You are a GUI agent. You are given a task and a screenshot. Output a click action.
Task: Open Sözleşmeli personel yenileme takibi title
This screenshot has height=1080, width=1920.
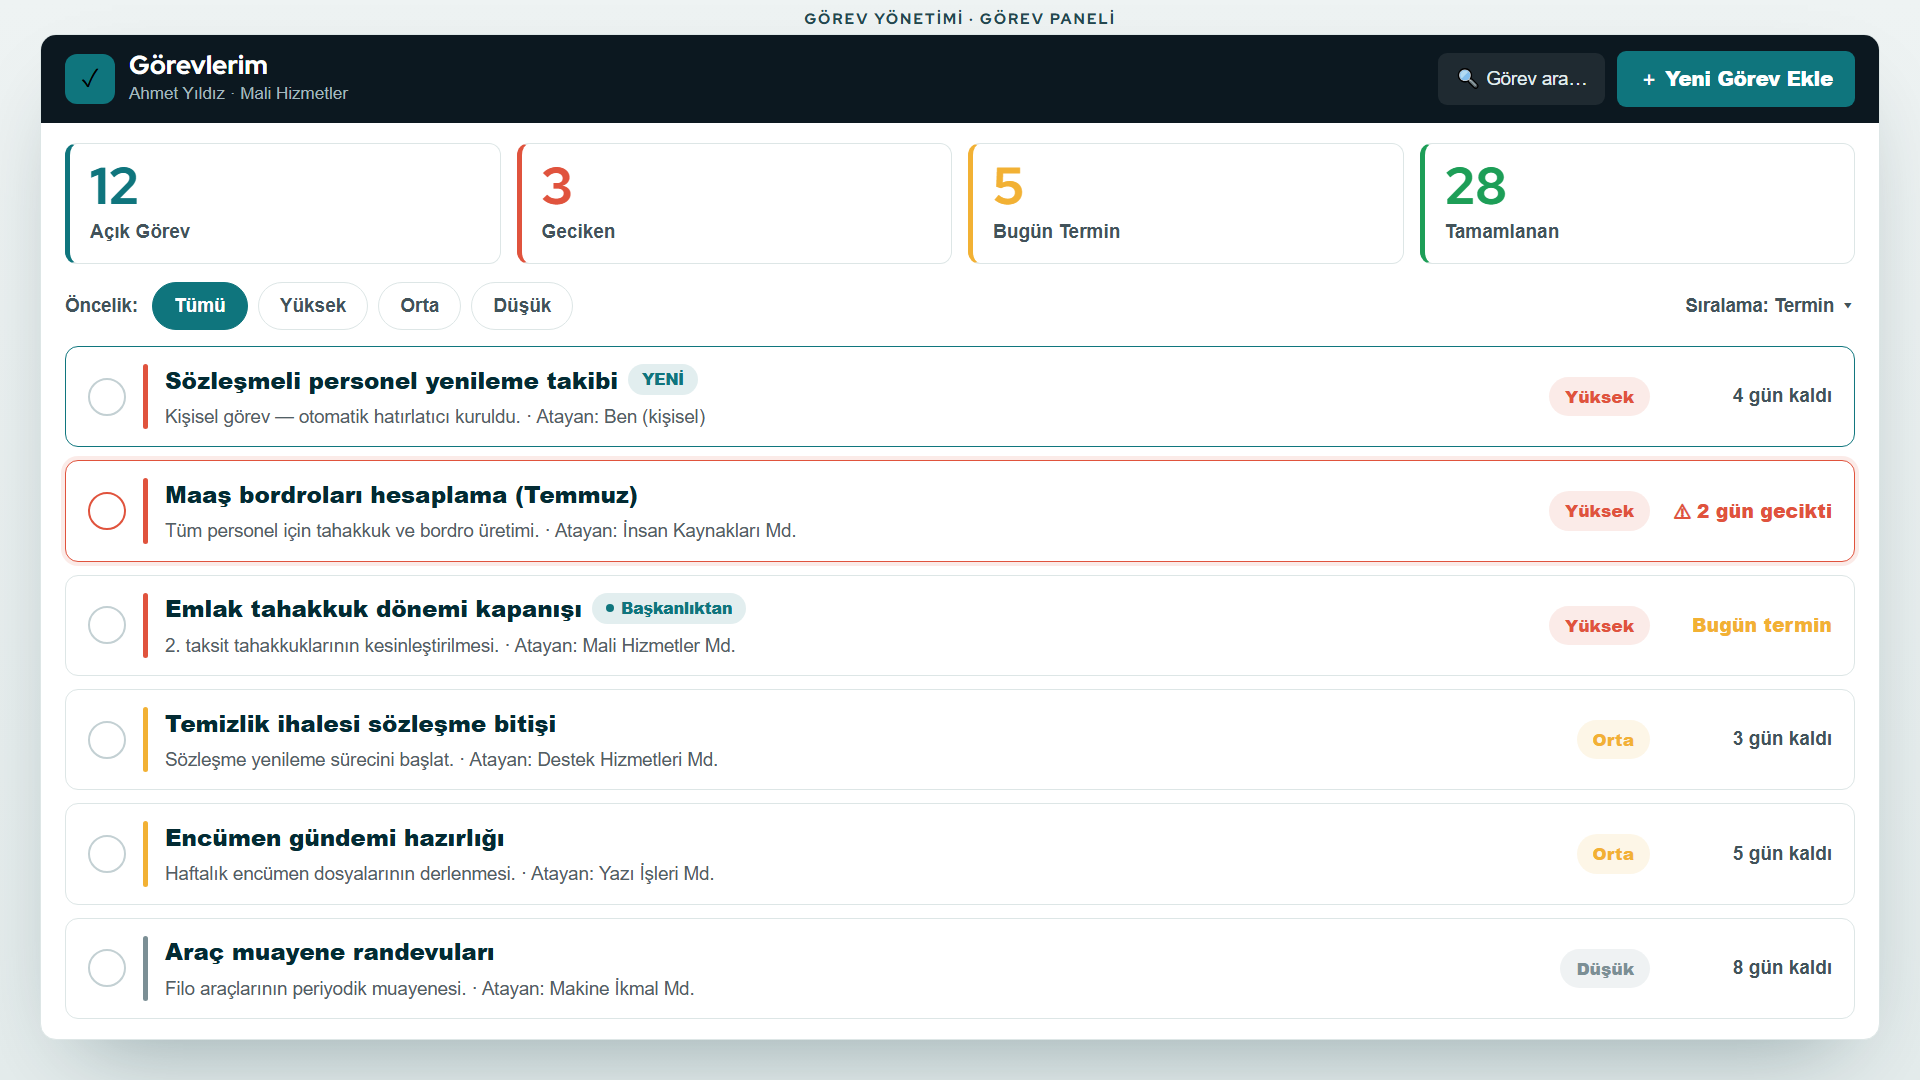(391, 381)
